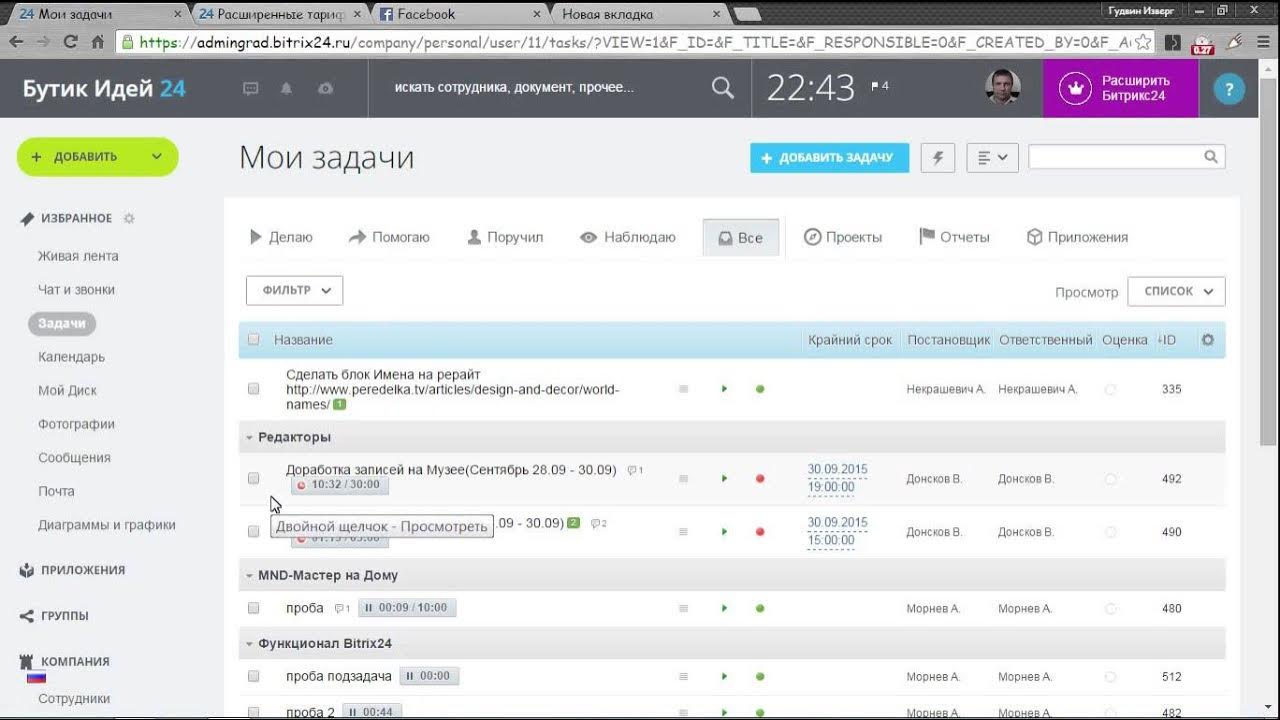Open notifications bell in header
Viewport: 1280px width, 720px height.
pyautogui.click(x=286, y=88)
